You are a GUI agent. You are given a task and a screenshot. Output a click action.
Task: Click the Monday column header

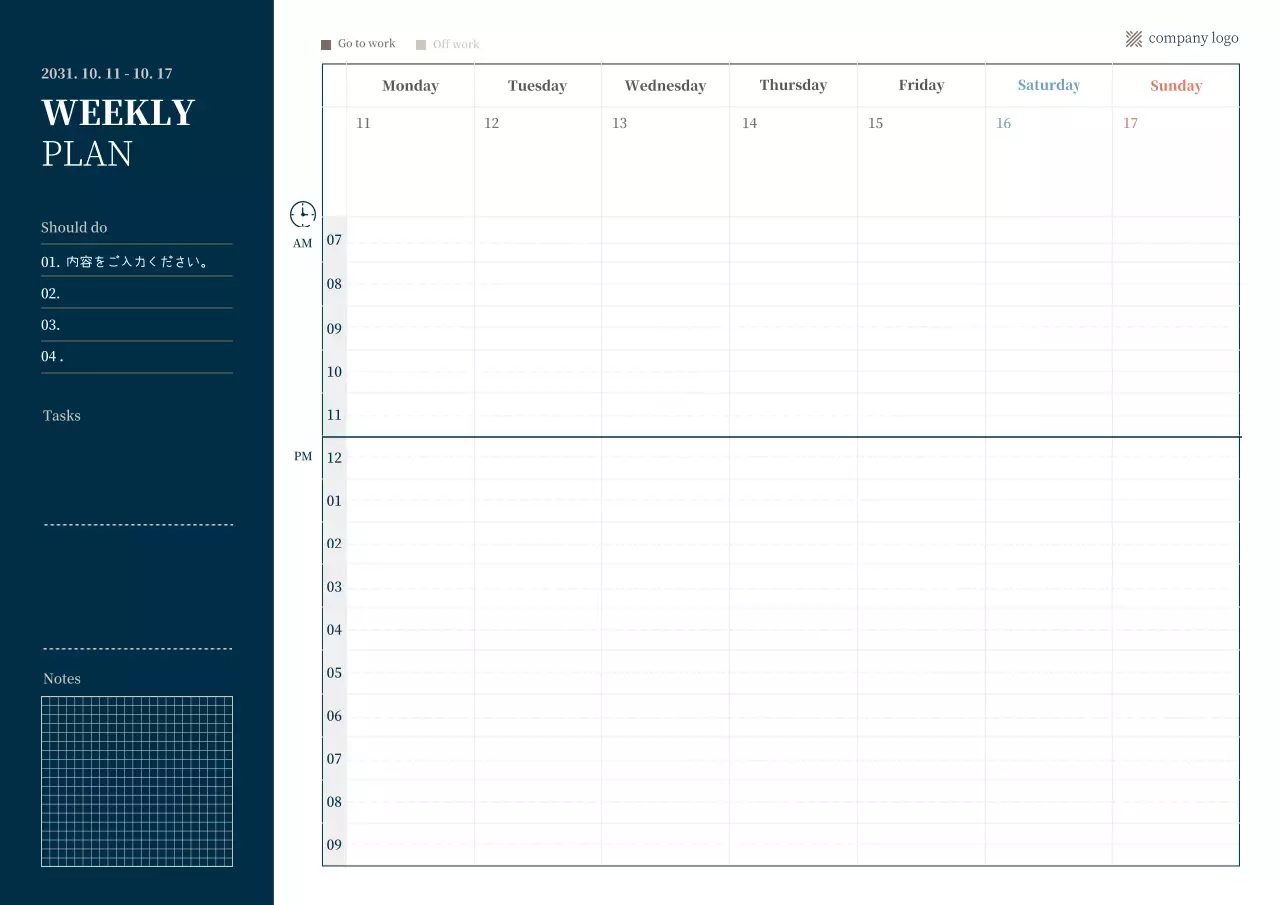[410, 86]
